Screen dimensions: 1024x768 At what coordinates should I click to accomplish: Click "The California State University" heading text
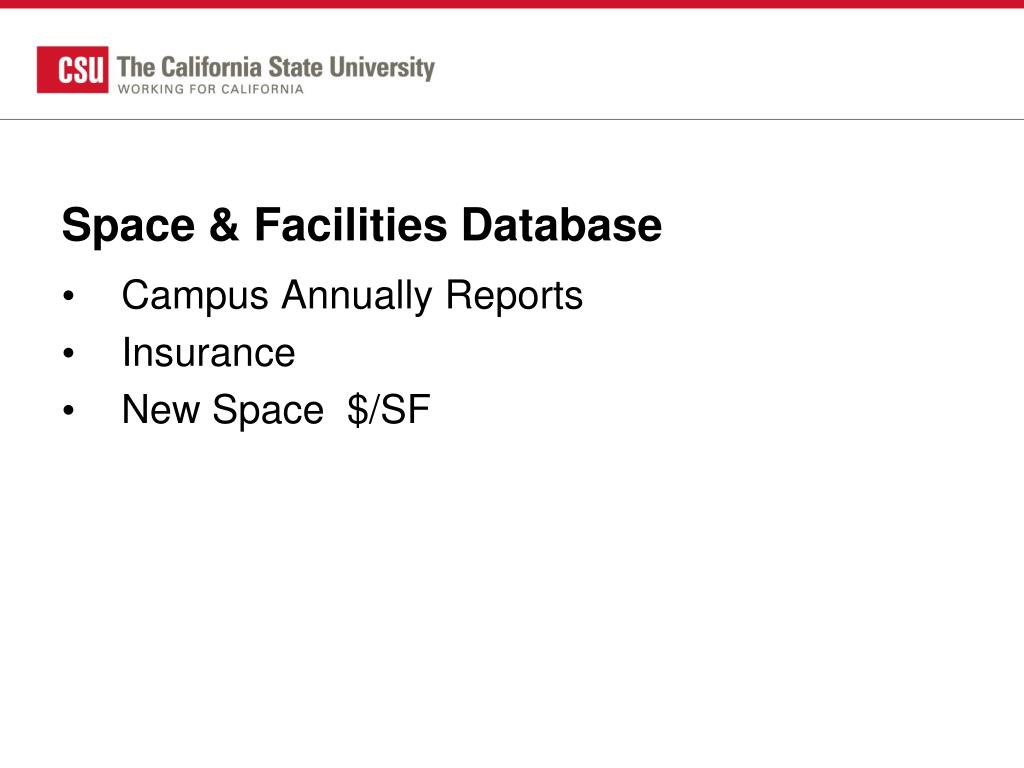pos(276,67)
